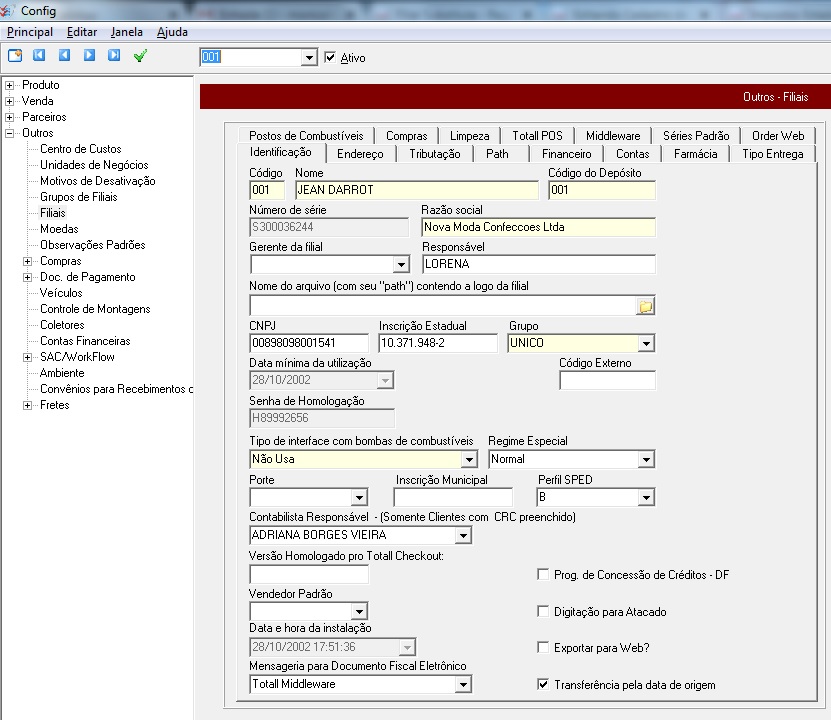The width and height of the screenshot is (831, 720).
Task: Go to the next record
Action: point(89,56)
